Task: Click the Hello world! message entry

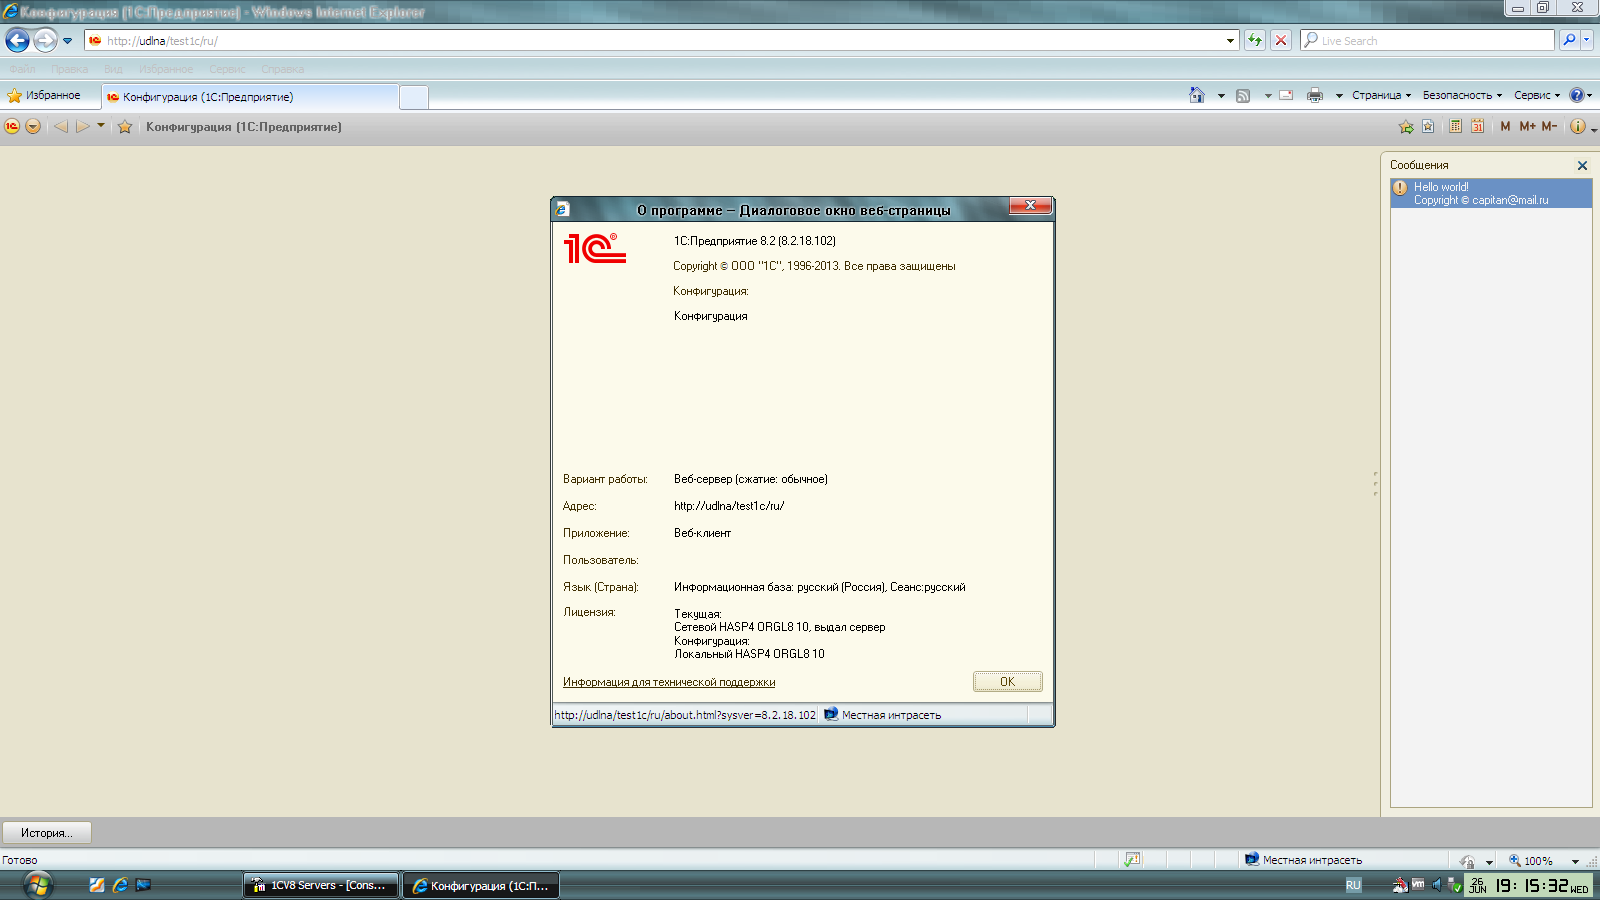Action: click(x=1491, y=193)
